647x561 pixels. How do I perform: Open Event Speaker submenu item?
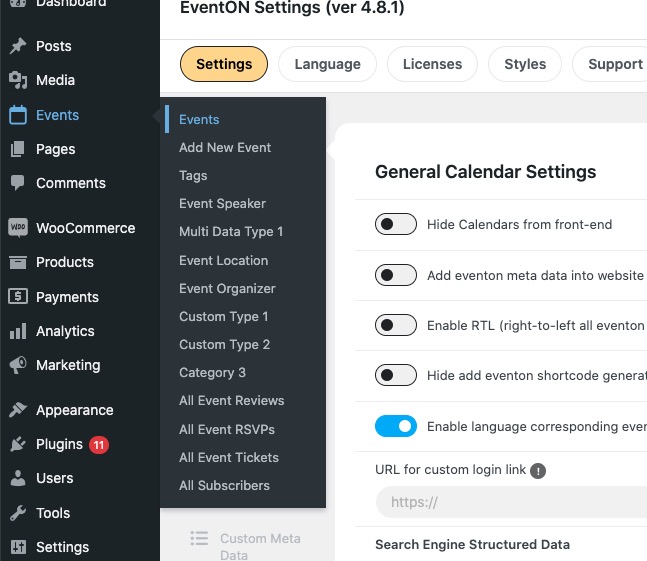click(x=222, y=203)
